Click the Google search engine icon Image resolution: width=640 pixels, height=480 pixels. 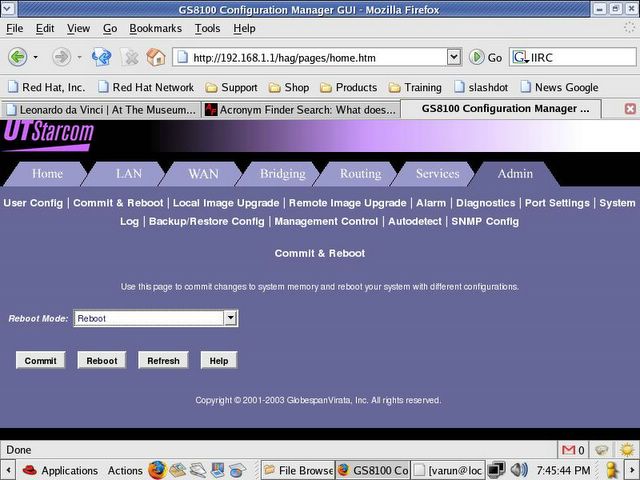[x=520, y=57]
